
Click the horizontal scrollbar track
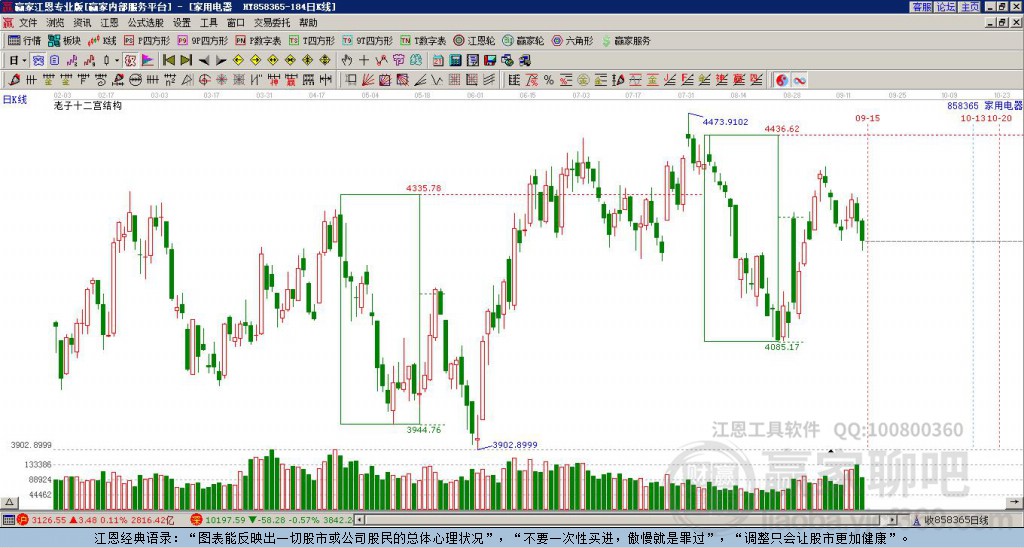[x=627, y=520]
